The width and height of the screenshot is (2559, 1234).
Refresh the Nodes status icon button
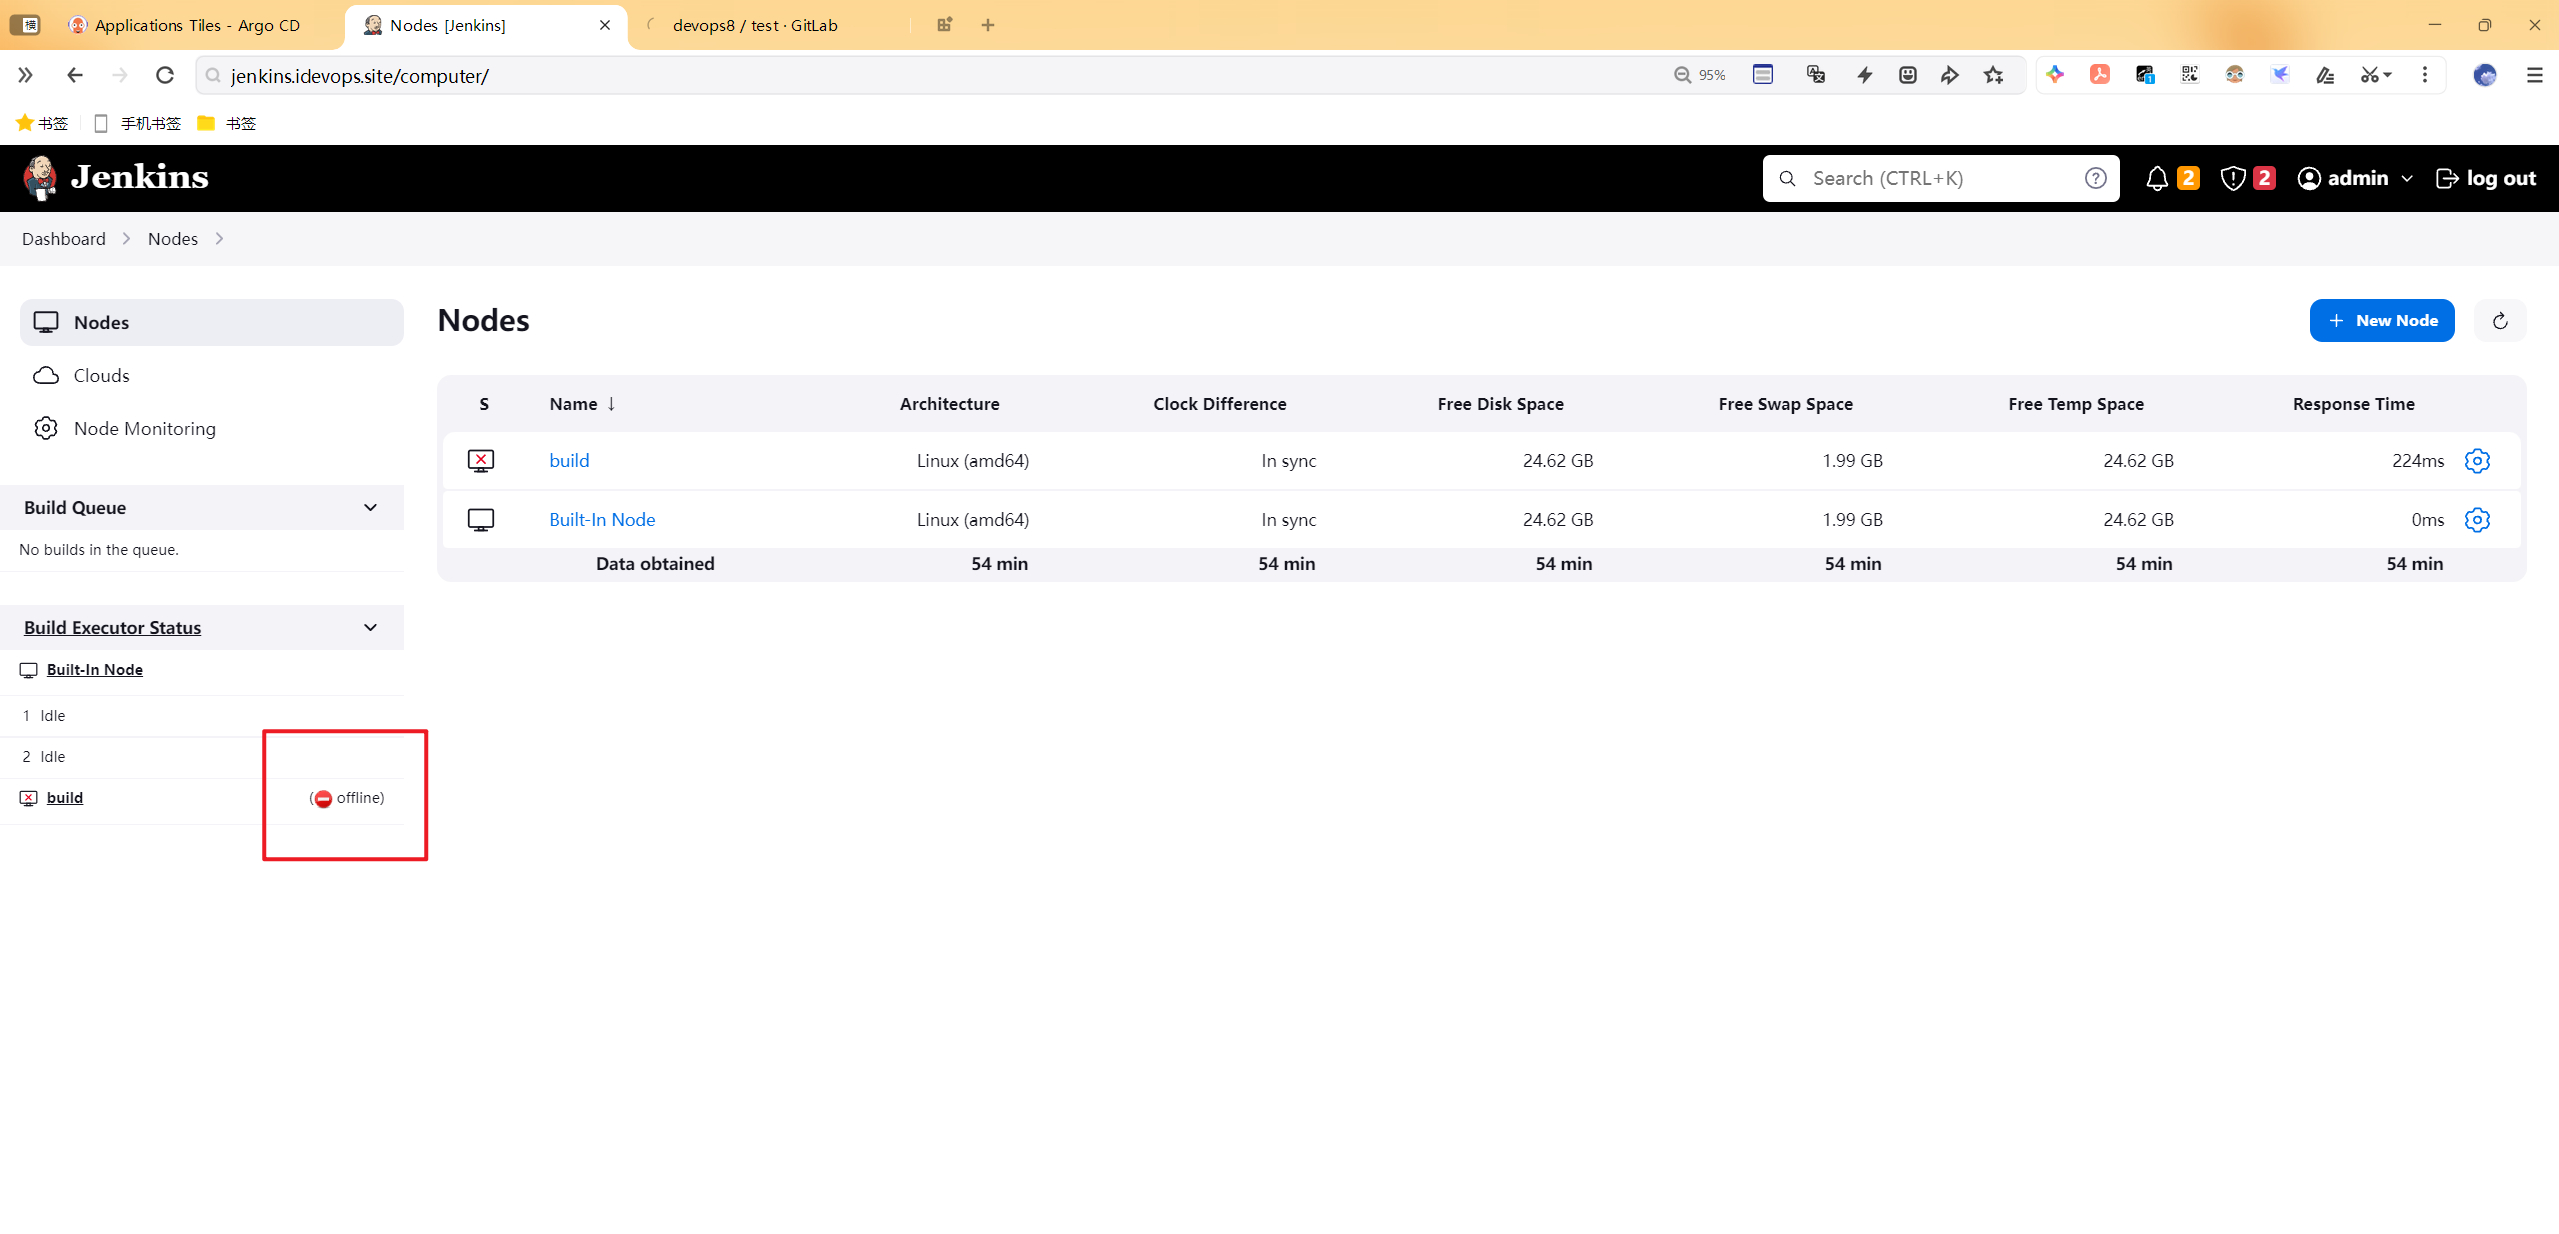[2500, 321]
